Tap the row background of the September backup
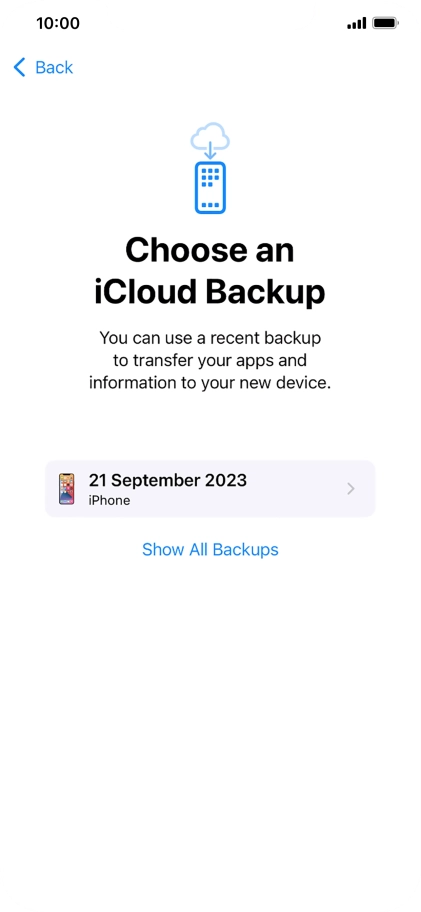421x912 pixels. pos(210,489)
